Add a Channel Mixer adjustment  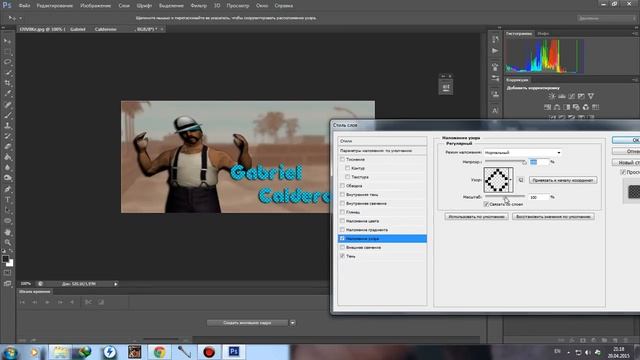click(x=586, y=107)
